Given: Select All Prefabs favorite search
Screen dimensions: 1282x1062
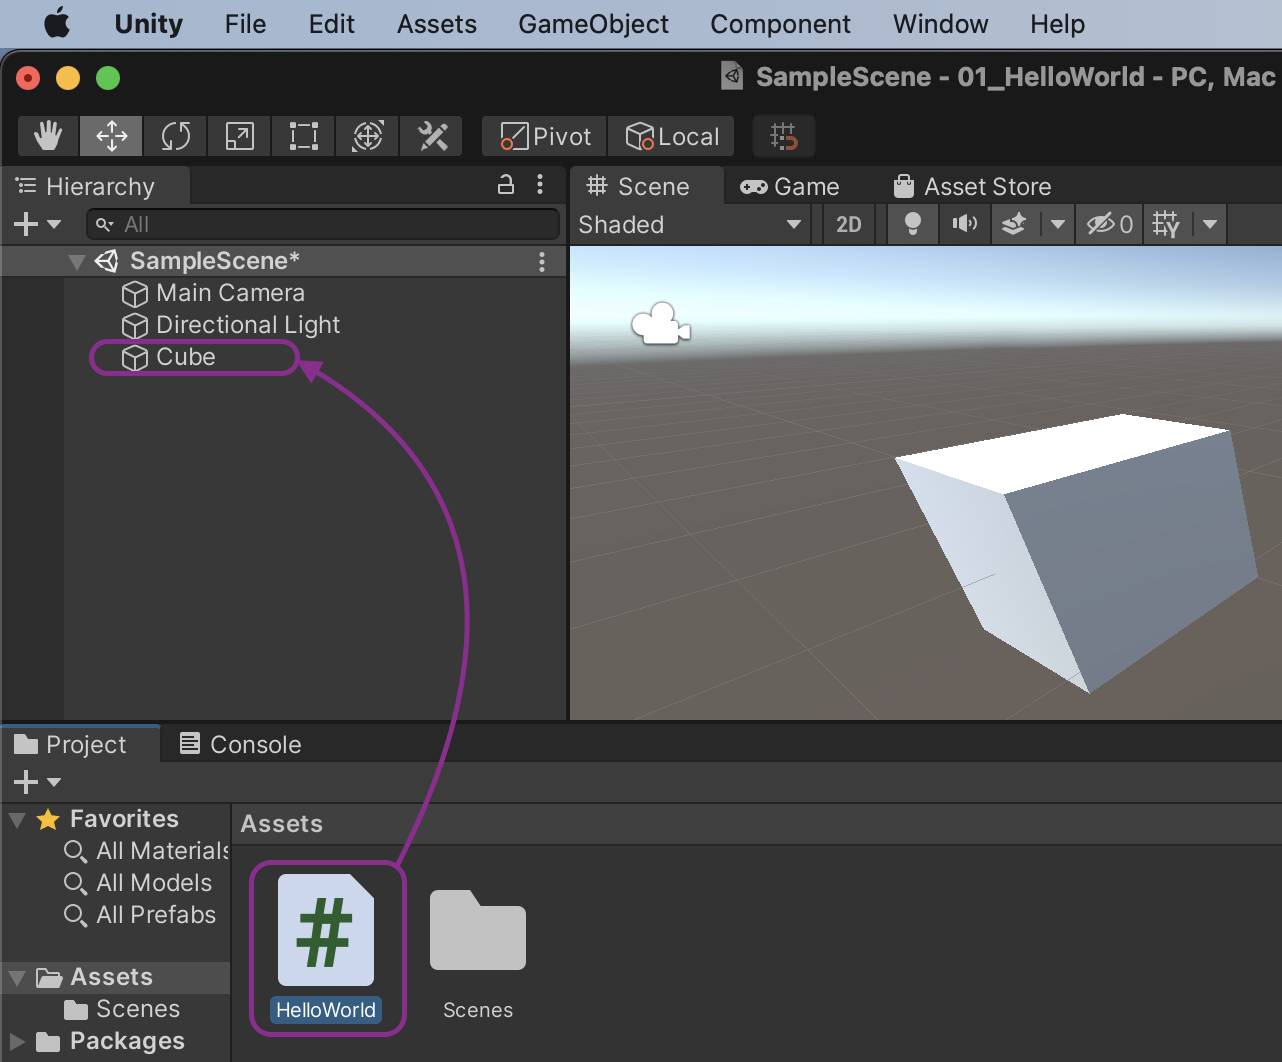Looking at the screenshot, I should [x=140, y=915].
